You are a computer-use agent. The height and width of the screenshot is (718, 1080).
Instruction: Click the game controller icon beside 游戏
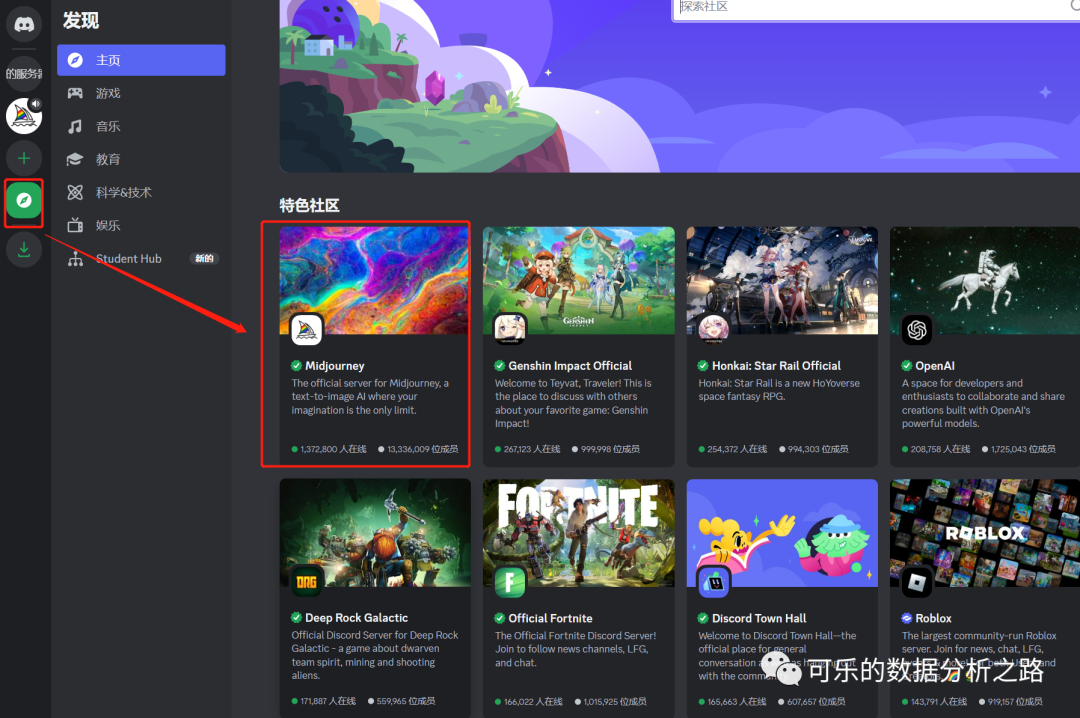tap(75, 93)
